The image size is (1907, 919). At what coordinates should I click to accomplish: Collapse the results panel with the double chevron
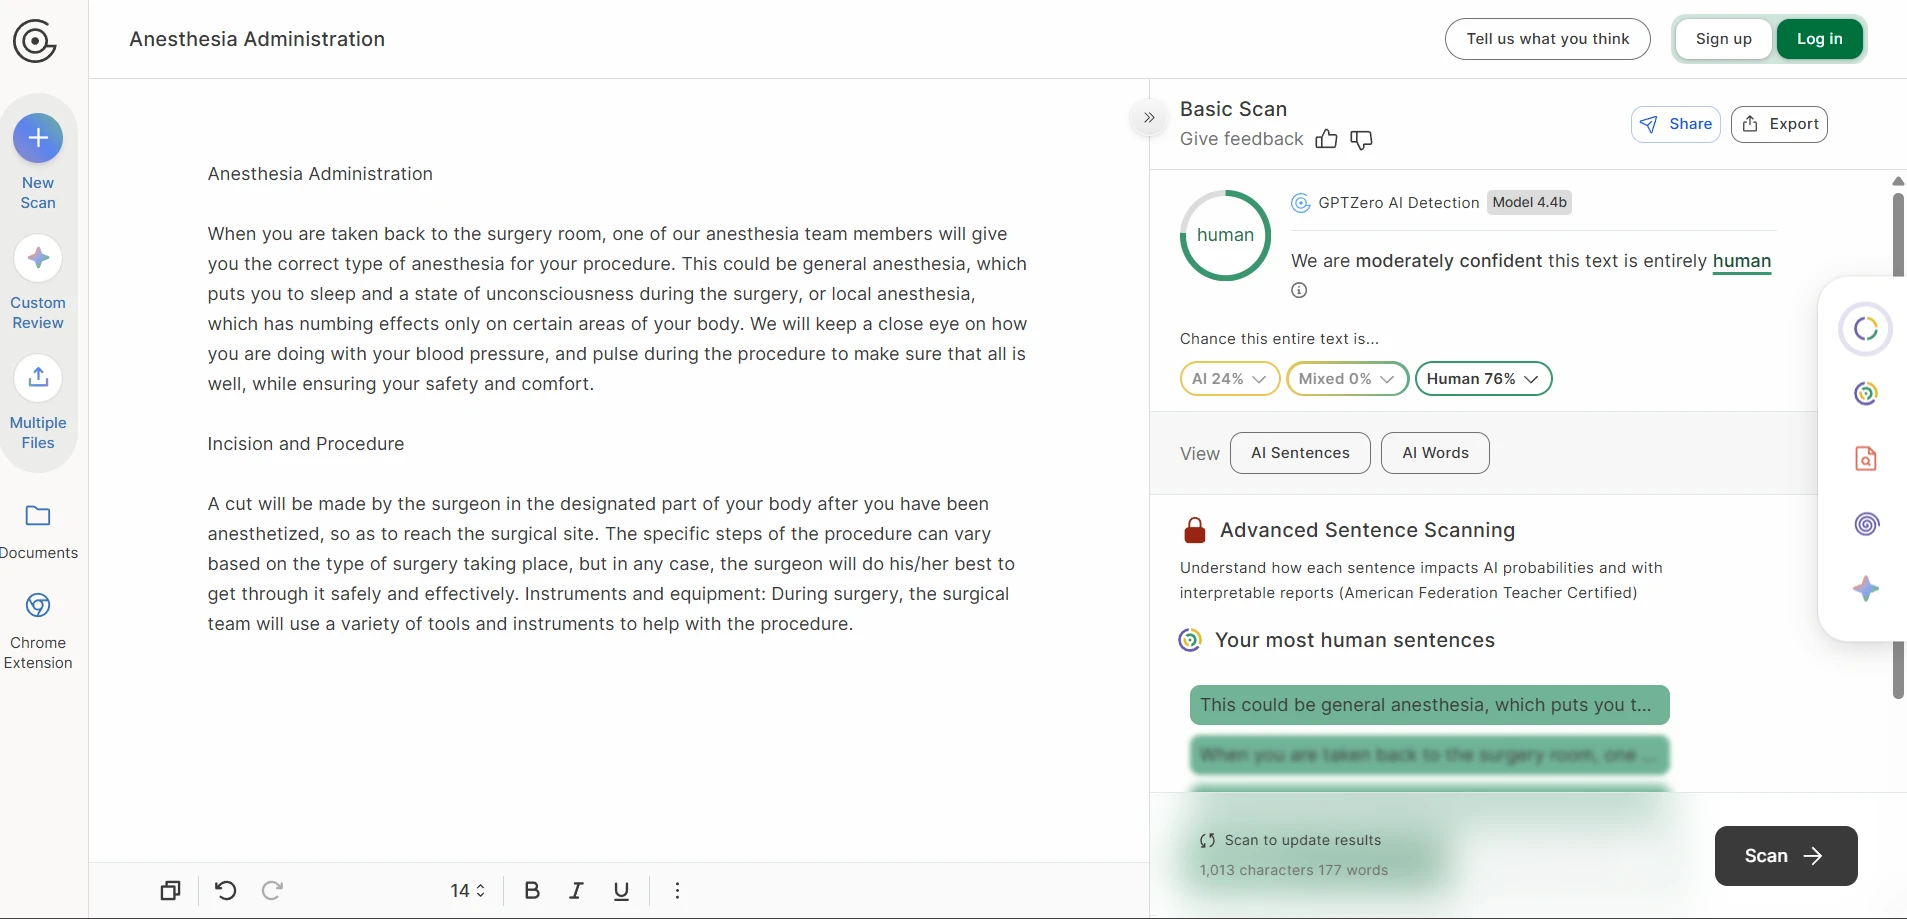[x=1149, y=118]
